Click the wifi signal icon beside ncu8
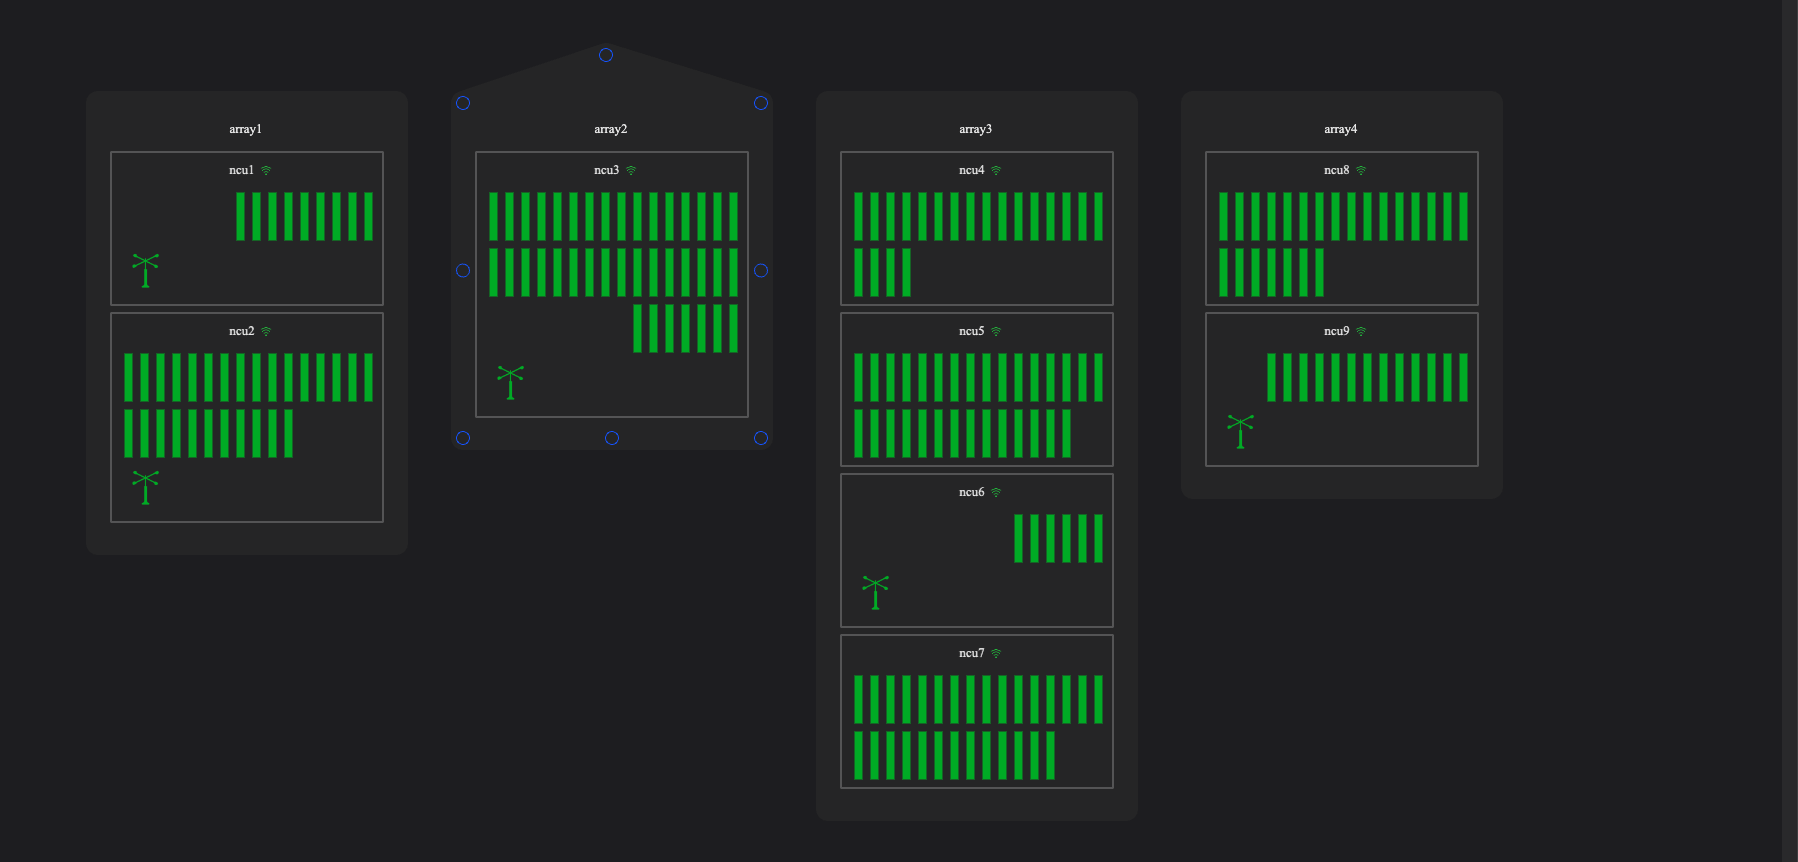The width and height of the screenshot is (1798, 862). click(1361, 171)
